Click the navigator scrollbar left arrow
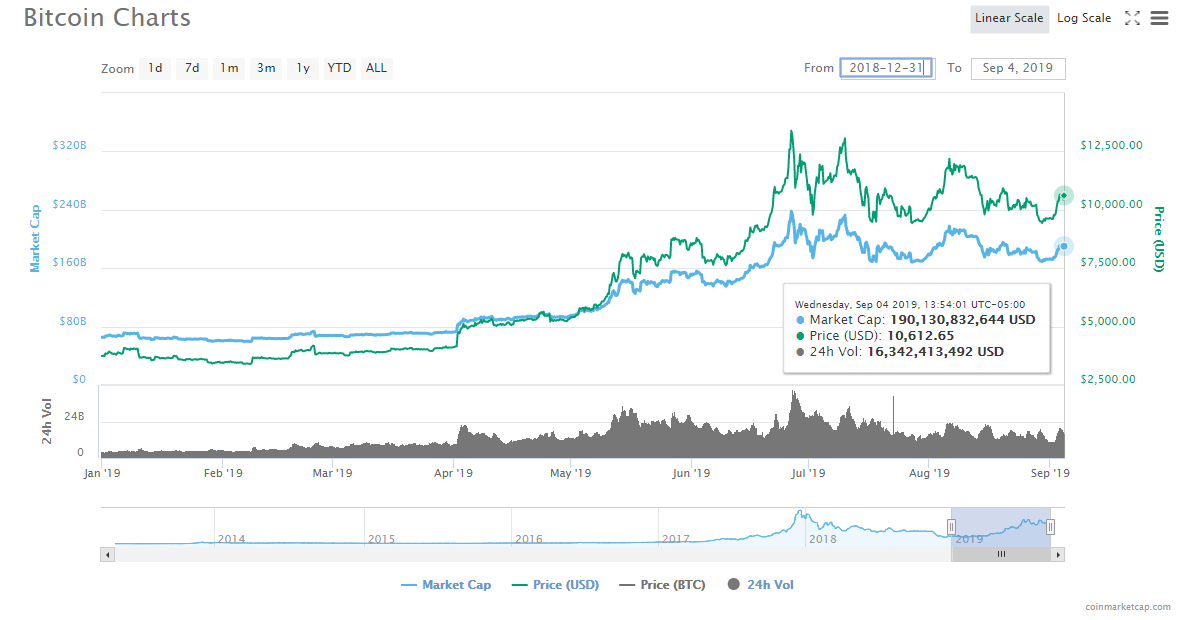 coord(107,553)
